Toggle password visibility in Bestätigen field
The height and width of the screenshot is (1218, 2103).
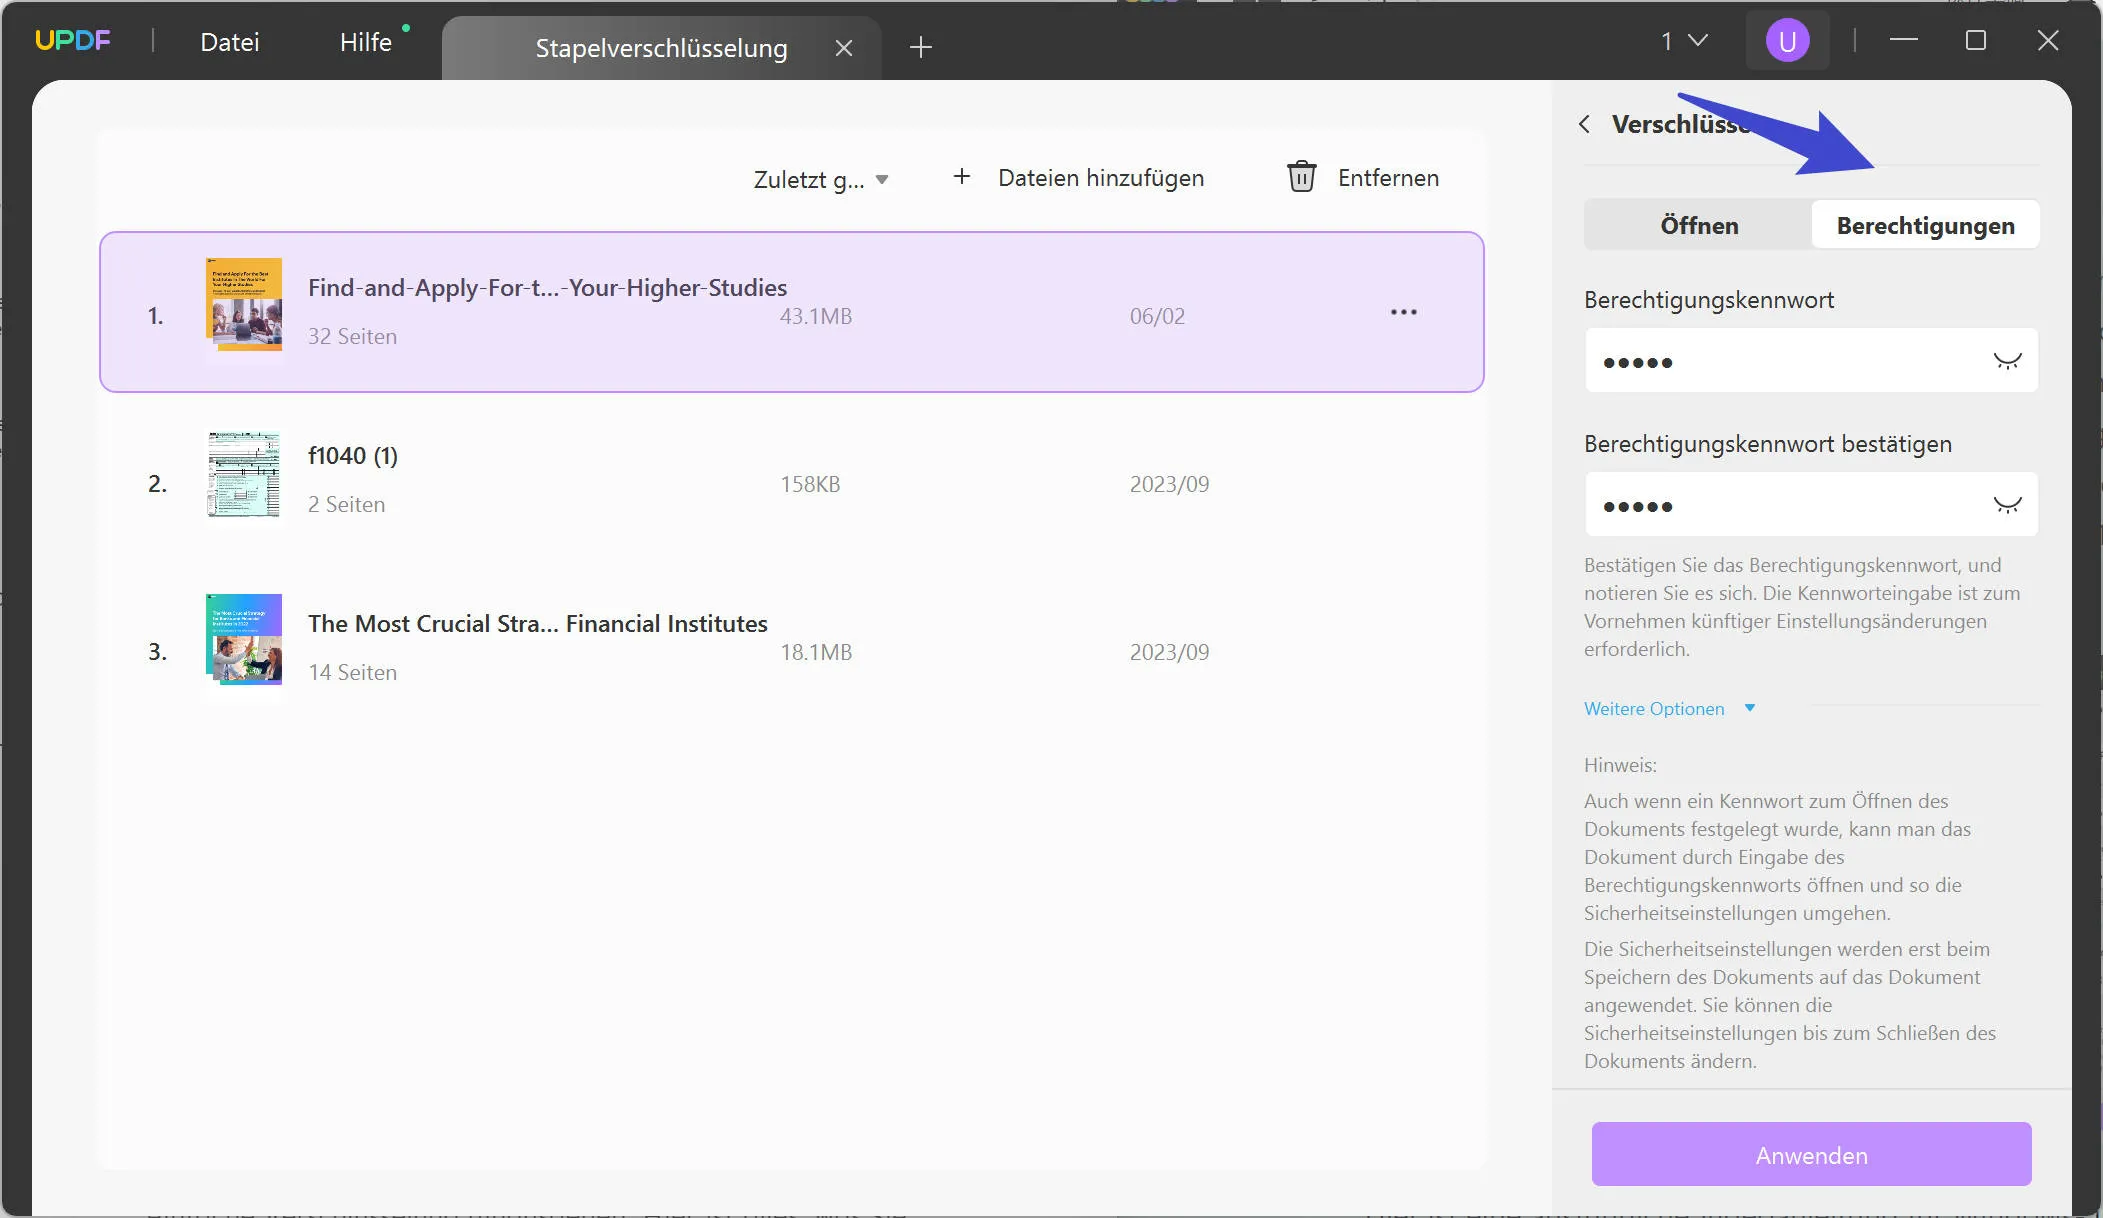click(2007, 503)
